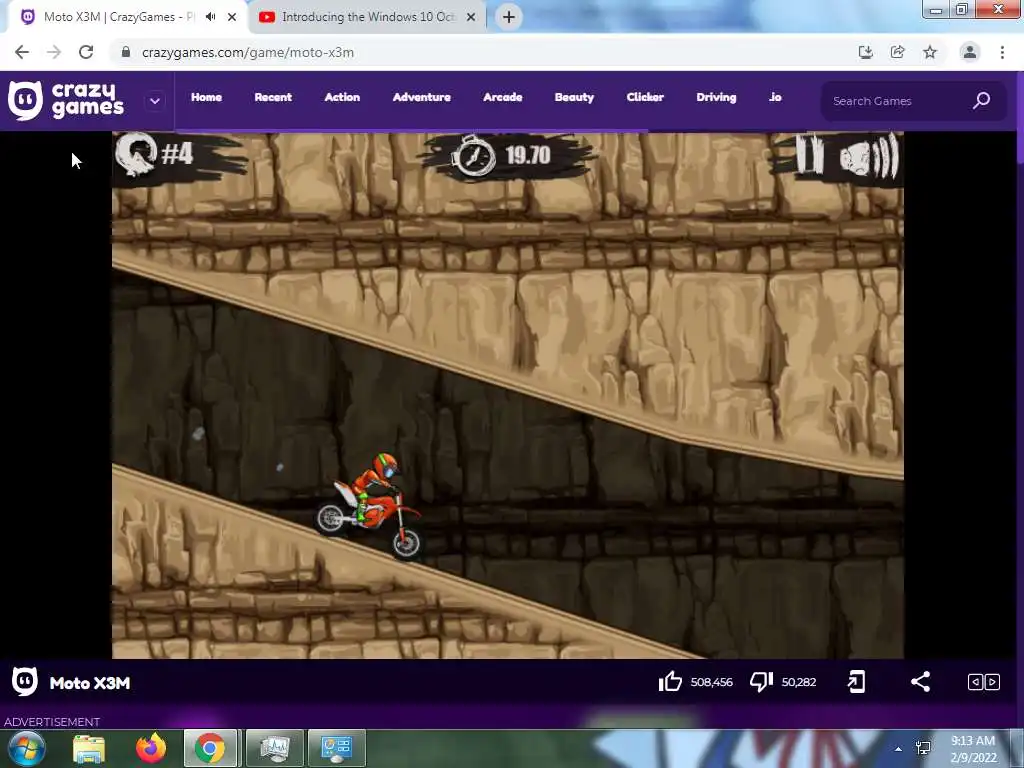Image resolution: width=1024 pixels, height=768 pixels.
Task: Open the Recent games category
Action: [273, 97]
